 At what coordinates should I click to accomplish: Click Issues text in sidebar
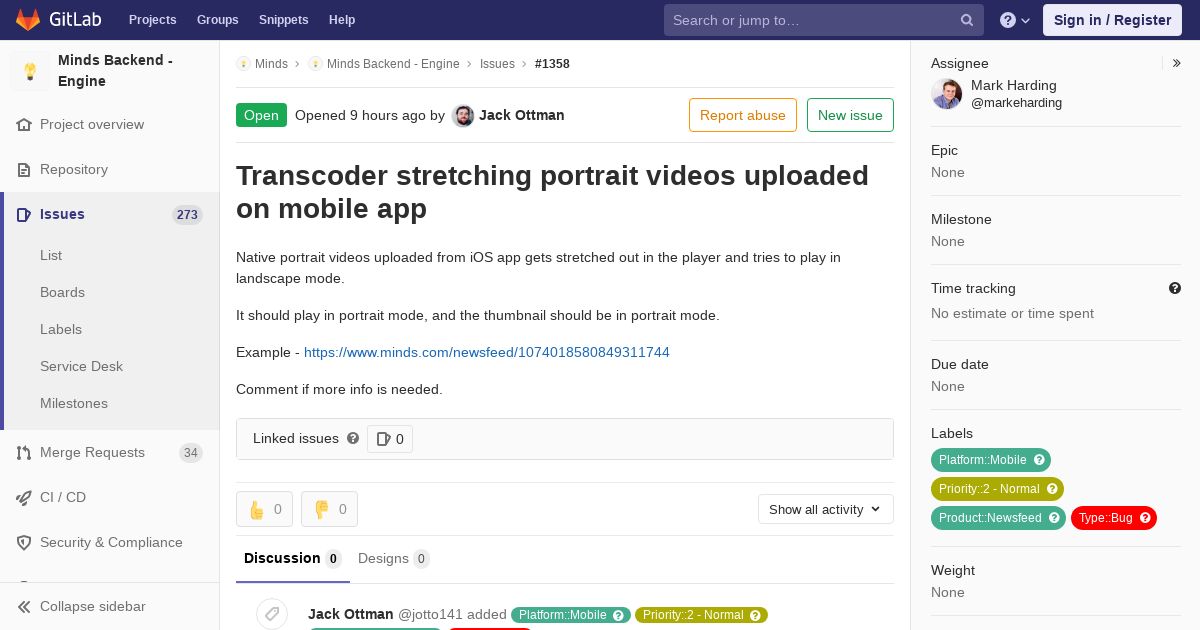pyautogui.click(x=62, y=215)
